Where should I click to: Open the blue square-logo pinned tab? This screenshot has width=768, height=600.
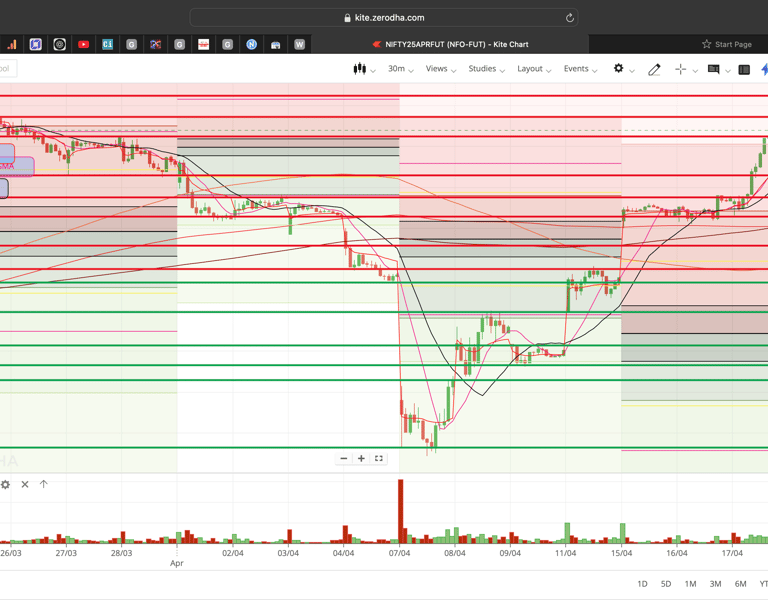[35, 45]
